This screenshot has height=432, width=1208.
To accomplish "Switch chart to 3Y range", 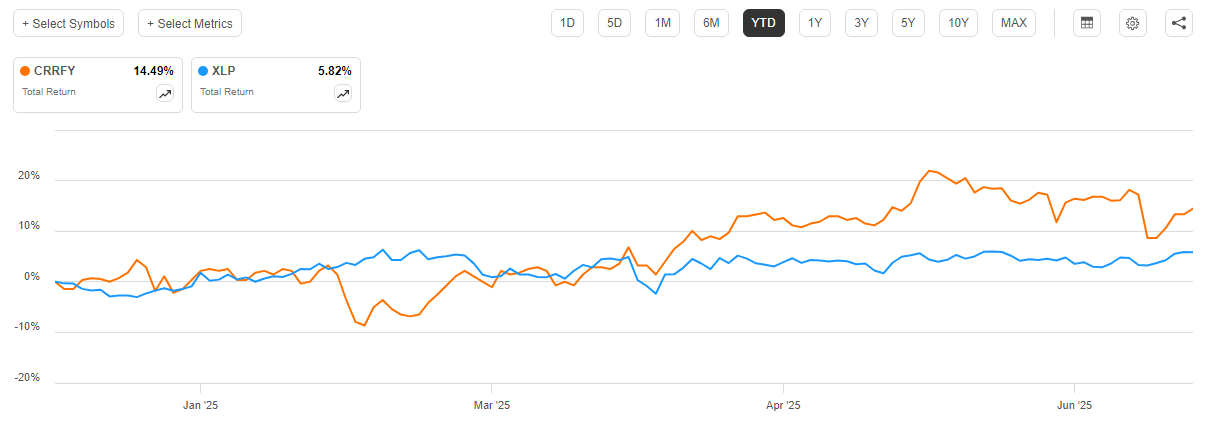I will 861,23.
